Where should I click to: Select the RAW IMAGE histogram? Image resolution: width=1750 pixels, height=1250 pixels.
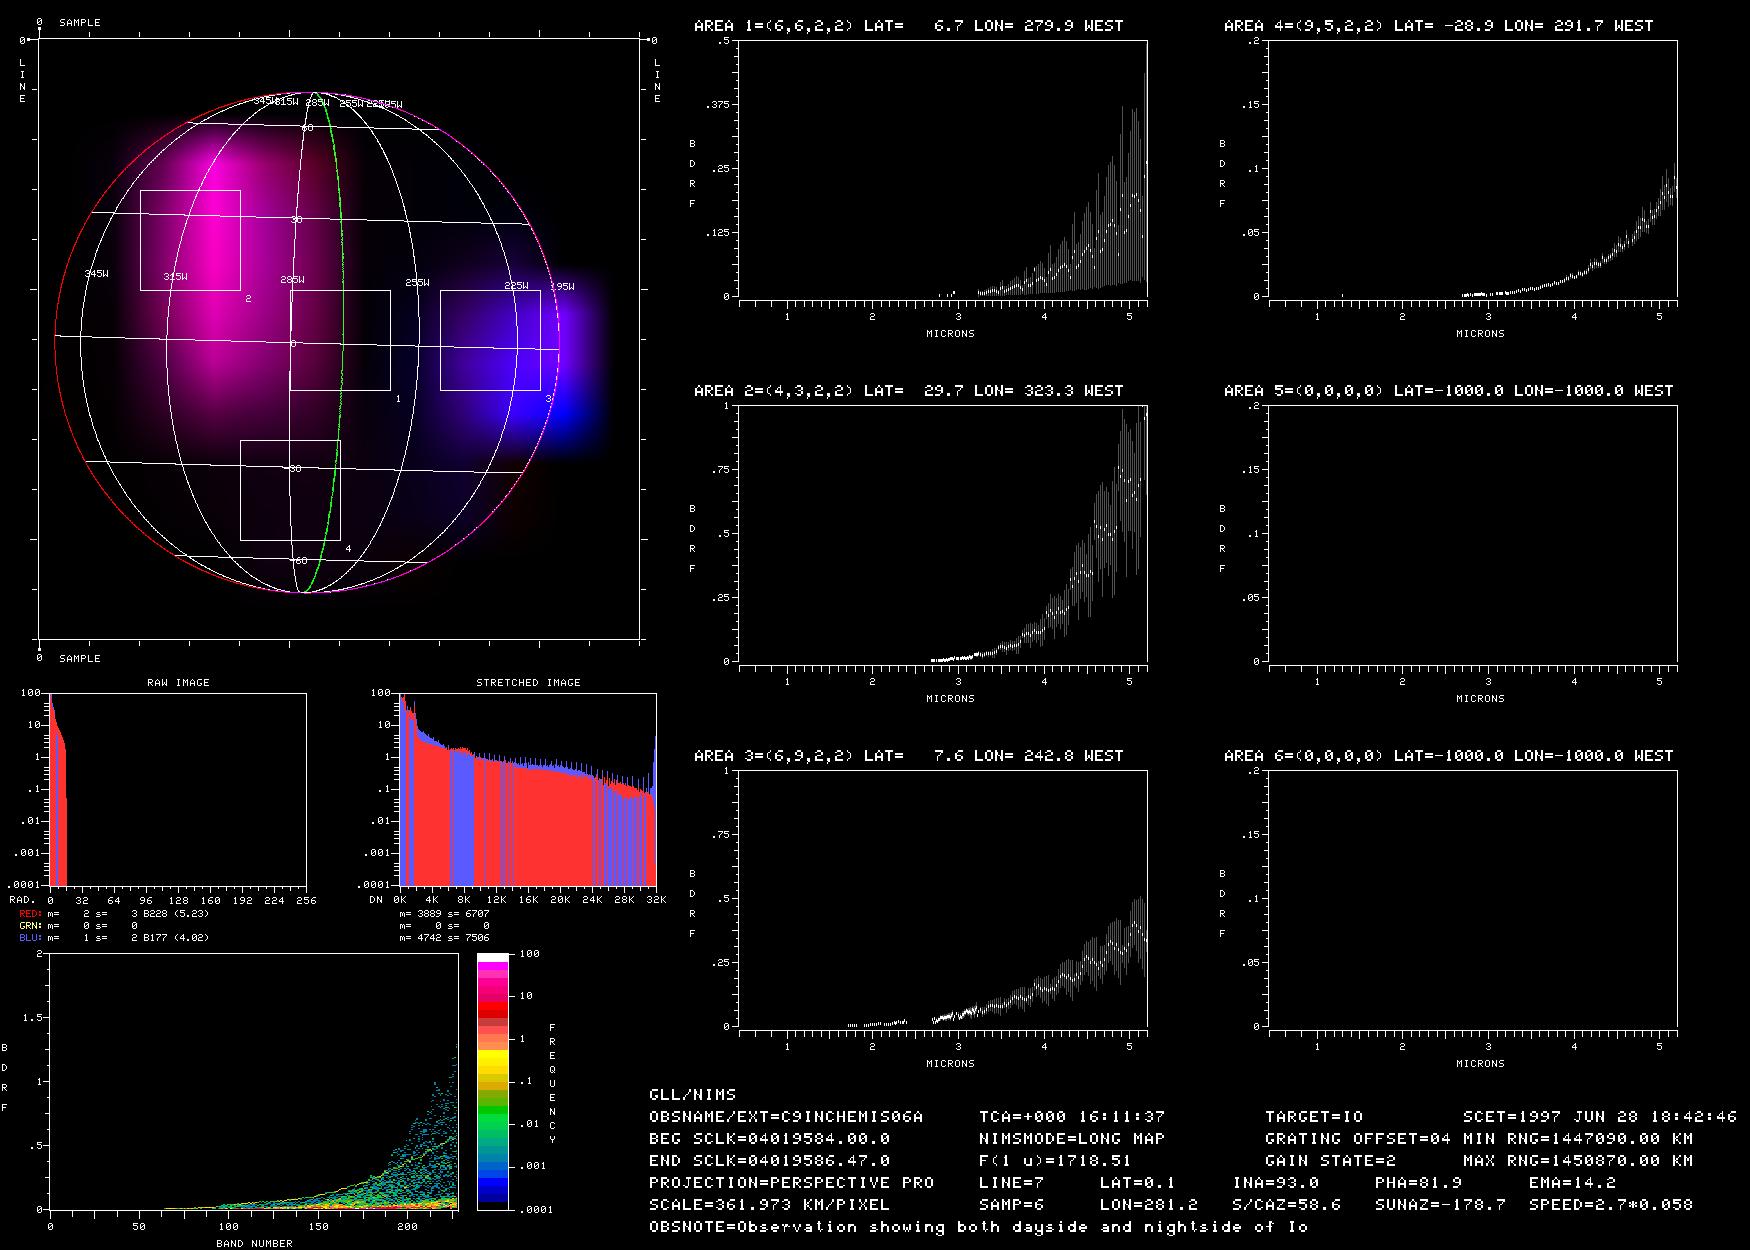178,789
